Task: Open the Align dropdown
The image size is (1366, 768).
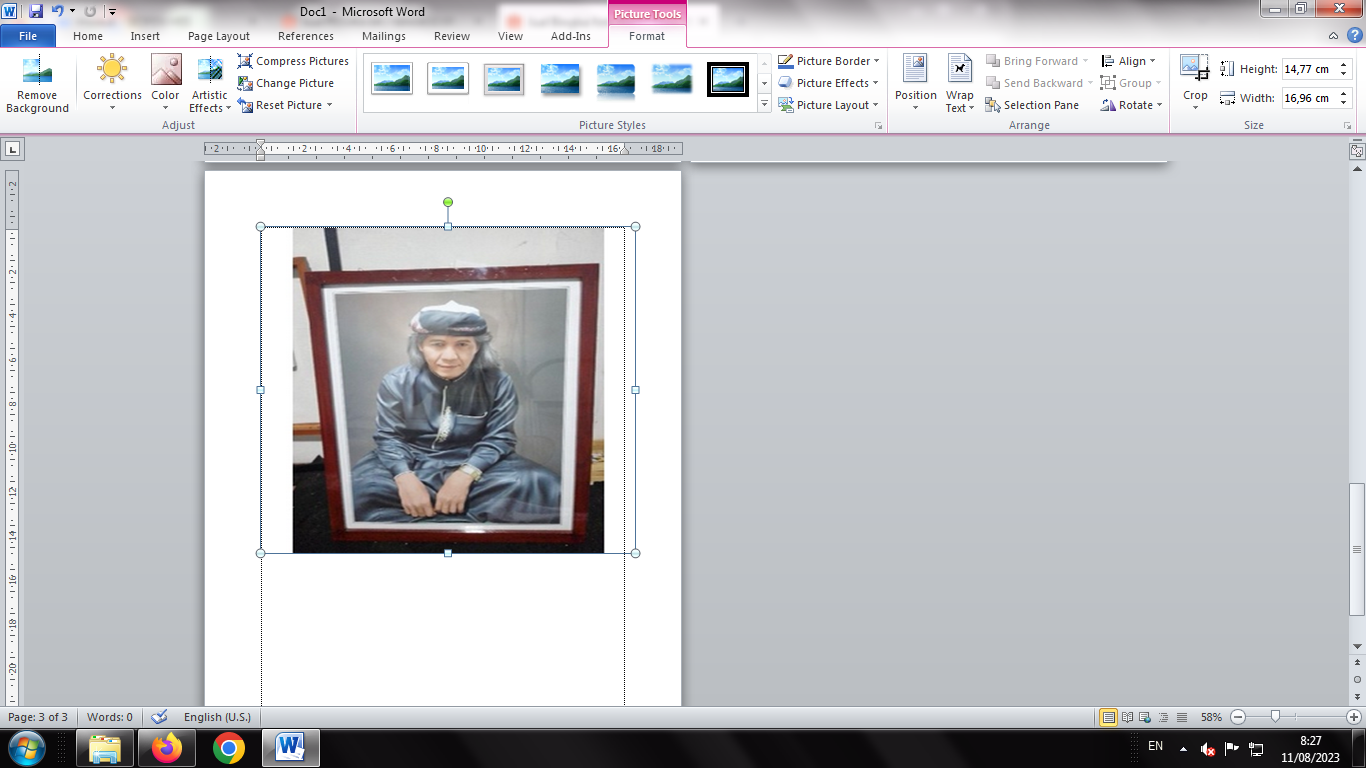Action: click(x=1128, y=61)
